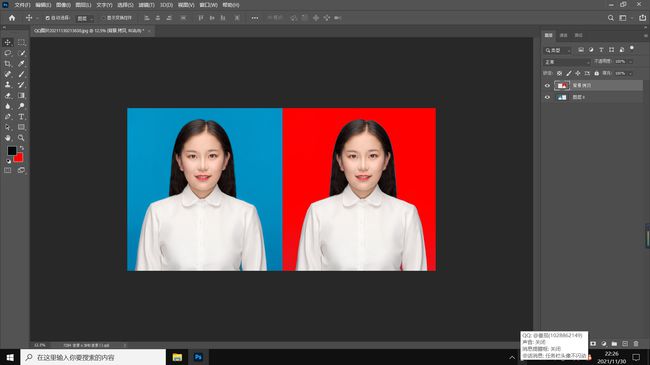This screenshot has width=650, height=365.
Task: Toggle the shape layer filter
Action: (x=611, y=50)
